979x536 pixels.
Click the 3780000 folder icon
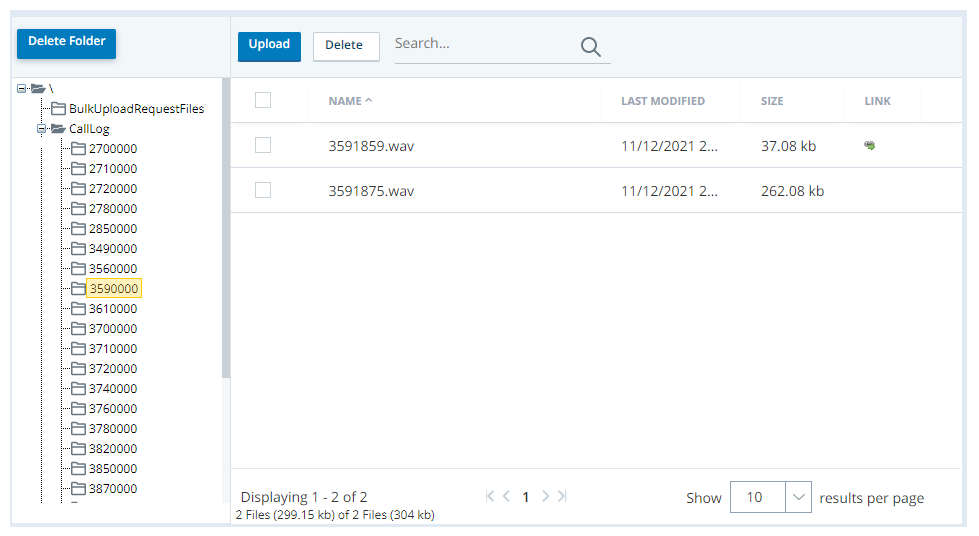(x=78, y=428)
